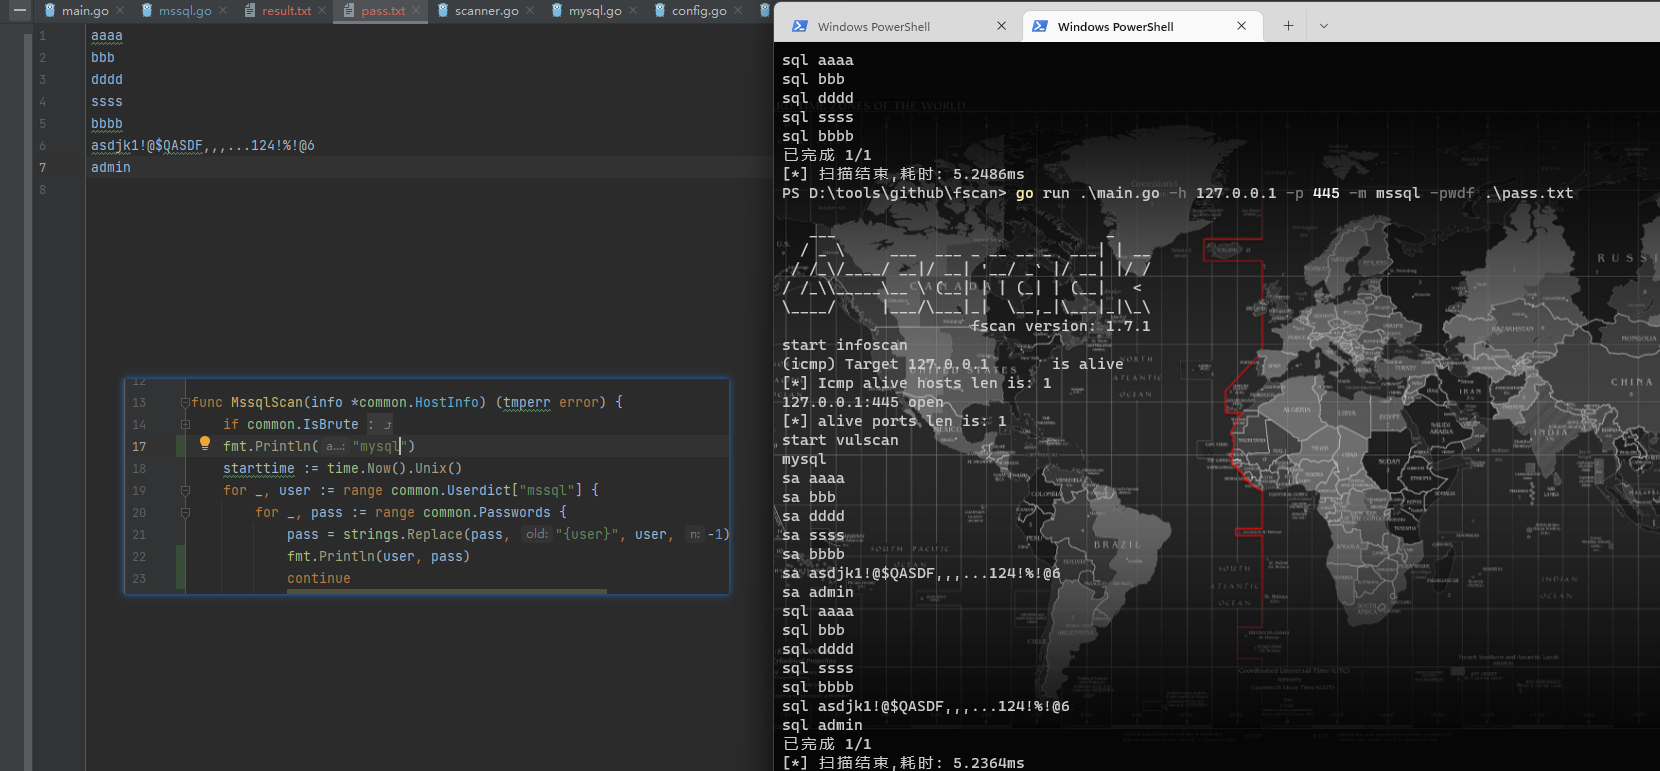The height and width of the screenshot is (771, 1660).
Task: Expand the folded if common.IsBrute block
Action: [x=185, y=425]
